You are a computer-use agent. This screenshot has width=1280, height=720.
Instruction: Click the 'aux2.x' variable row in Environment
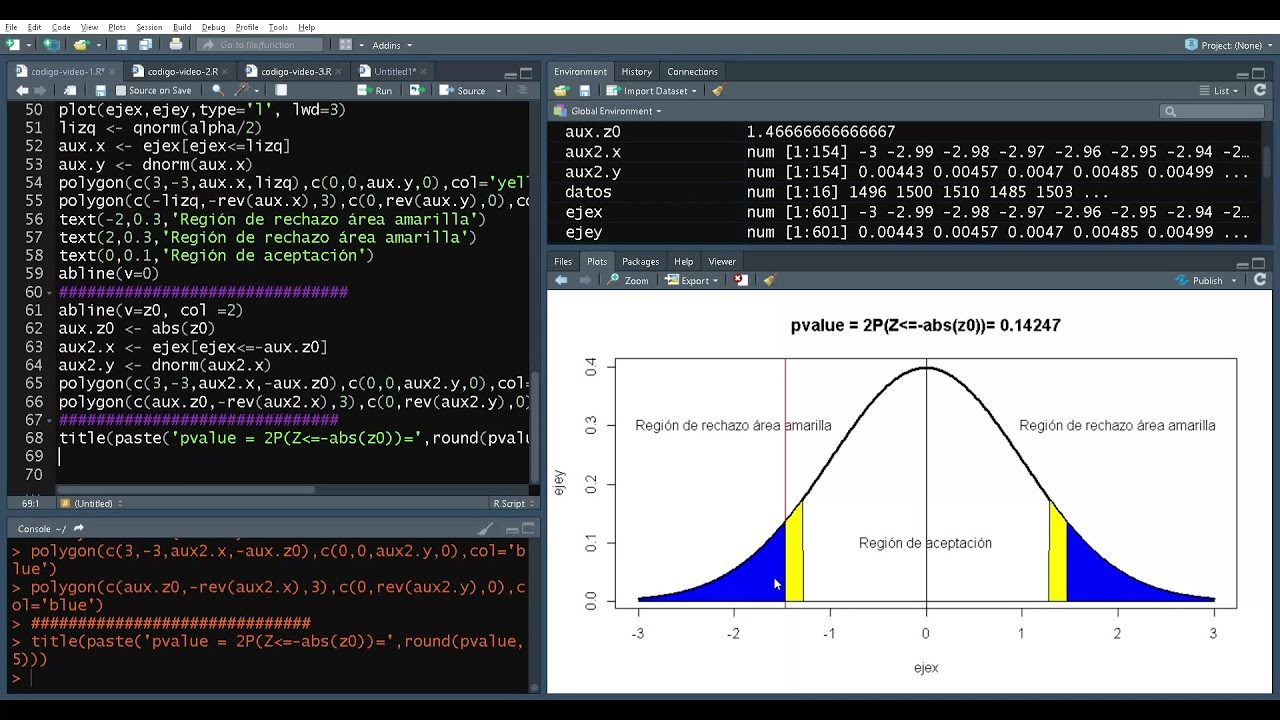pos(905,152)
